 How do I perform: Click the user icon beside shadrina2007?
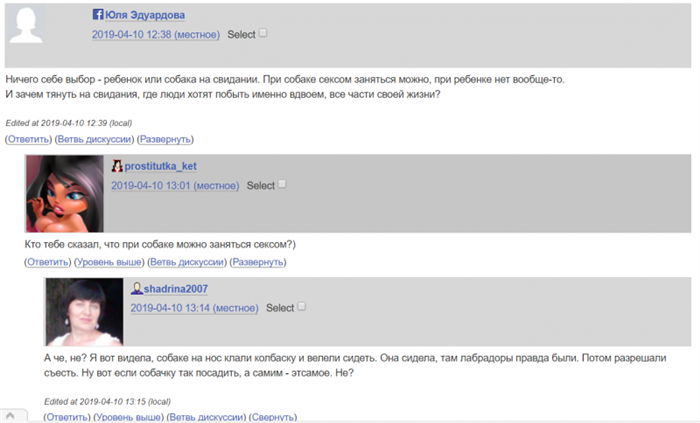137,289
